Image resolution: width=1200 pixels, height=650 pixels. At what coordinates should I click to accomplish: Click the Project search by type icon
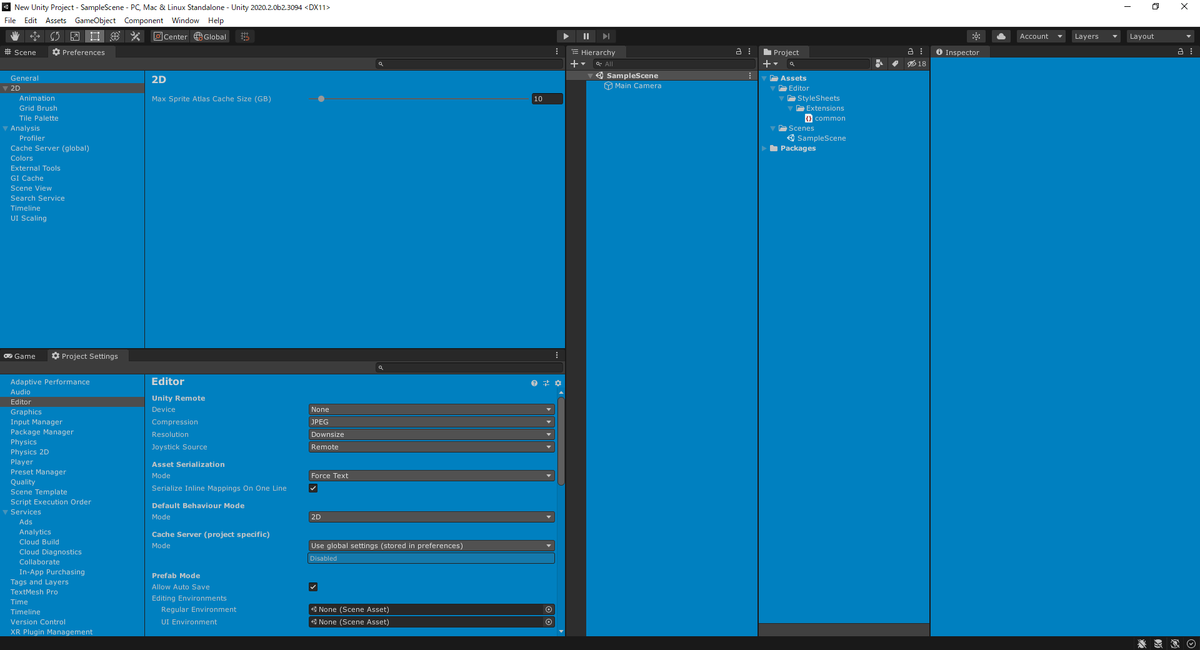point(879,64)
